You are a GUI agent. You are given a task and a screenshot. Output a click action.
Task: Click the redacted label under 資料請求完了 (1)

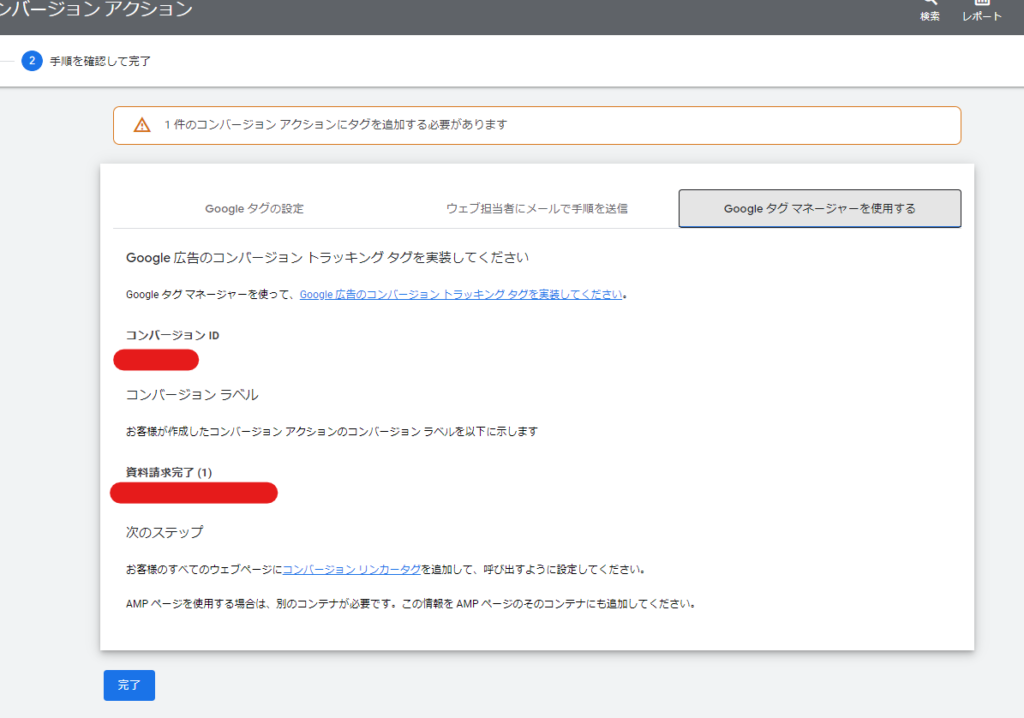point(194,492)
